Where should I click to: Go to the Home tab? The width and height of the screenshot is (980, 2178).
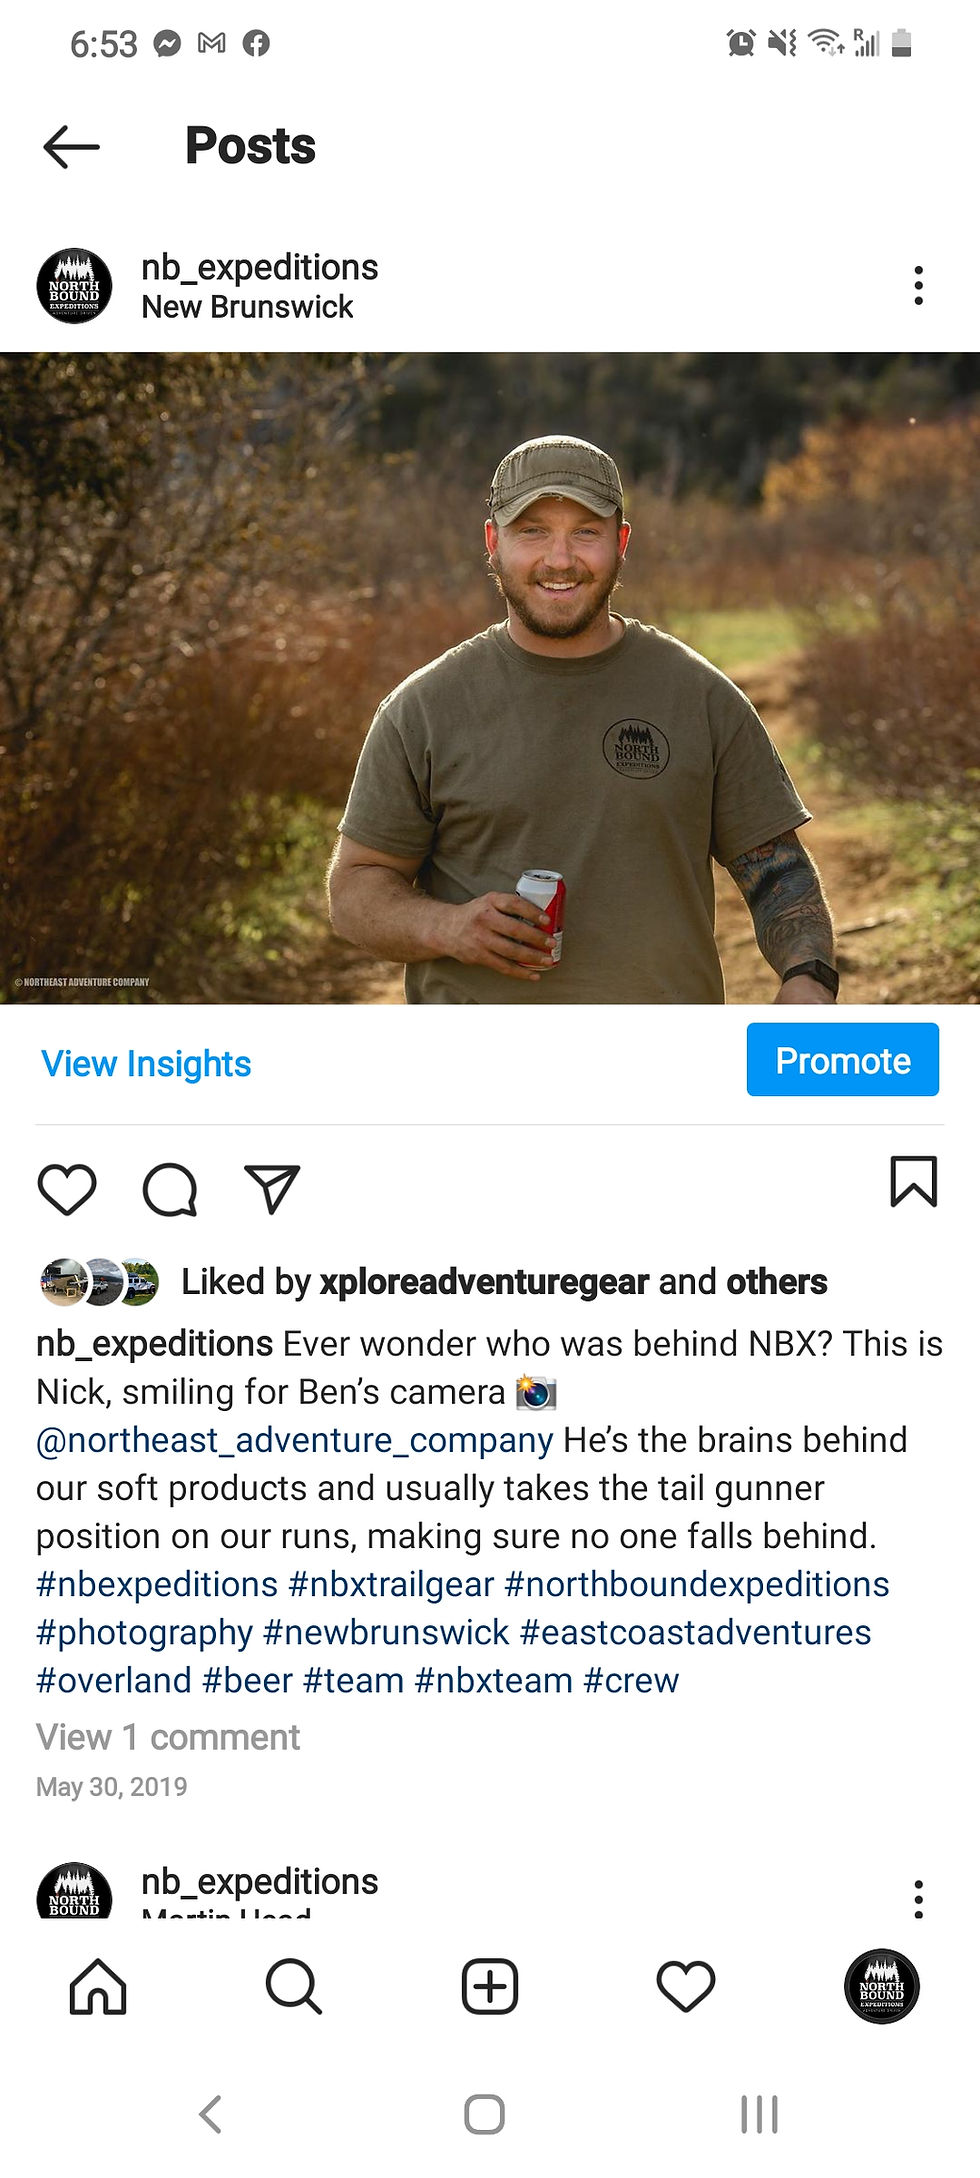point(98,1986)
